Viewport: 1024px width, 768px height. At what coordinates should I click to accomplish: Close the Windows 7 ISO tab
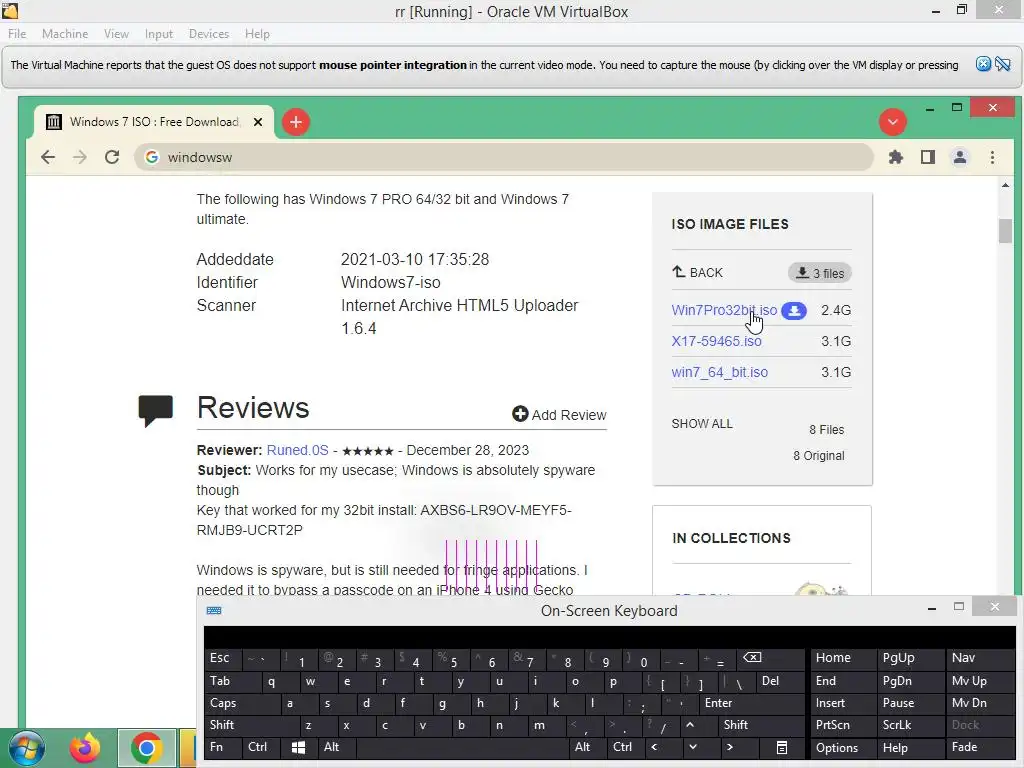(x=258, y=122)
